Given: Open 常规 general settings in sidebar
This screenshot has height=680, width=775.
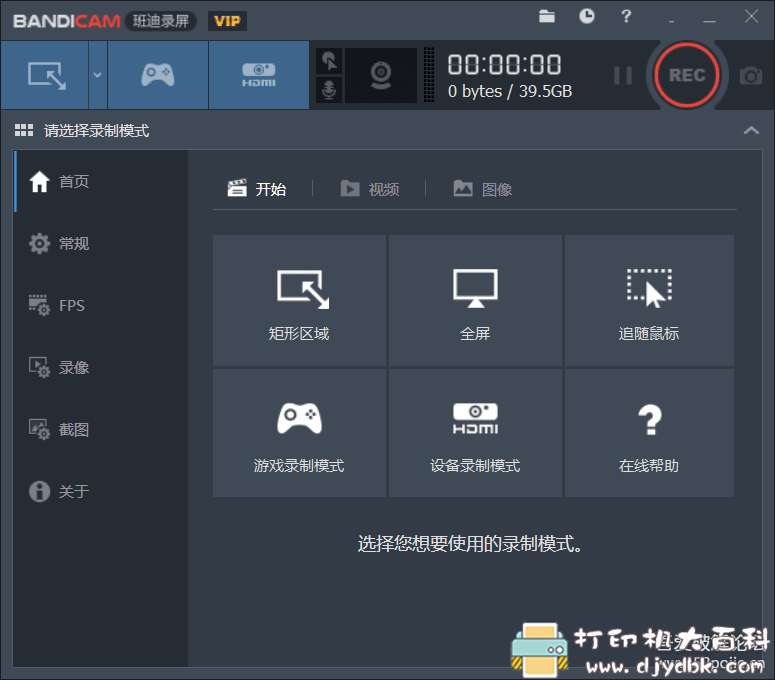Looking at the screenshot, I should point(101,243).
